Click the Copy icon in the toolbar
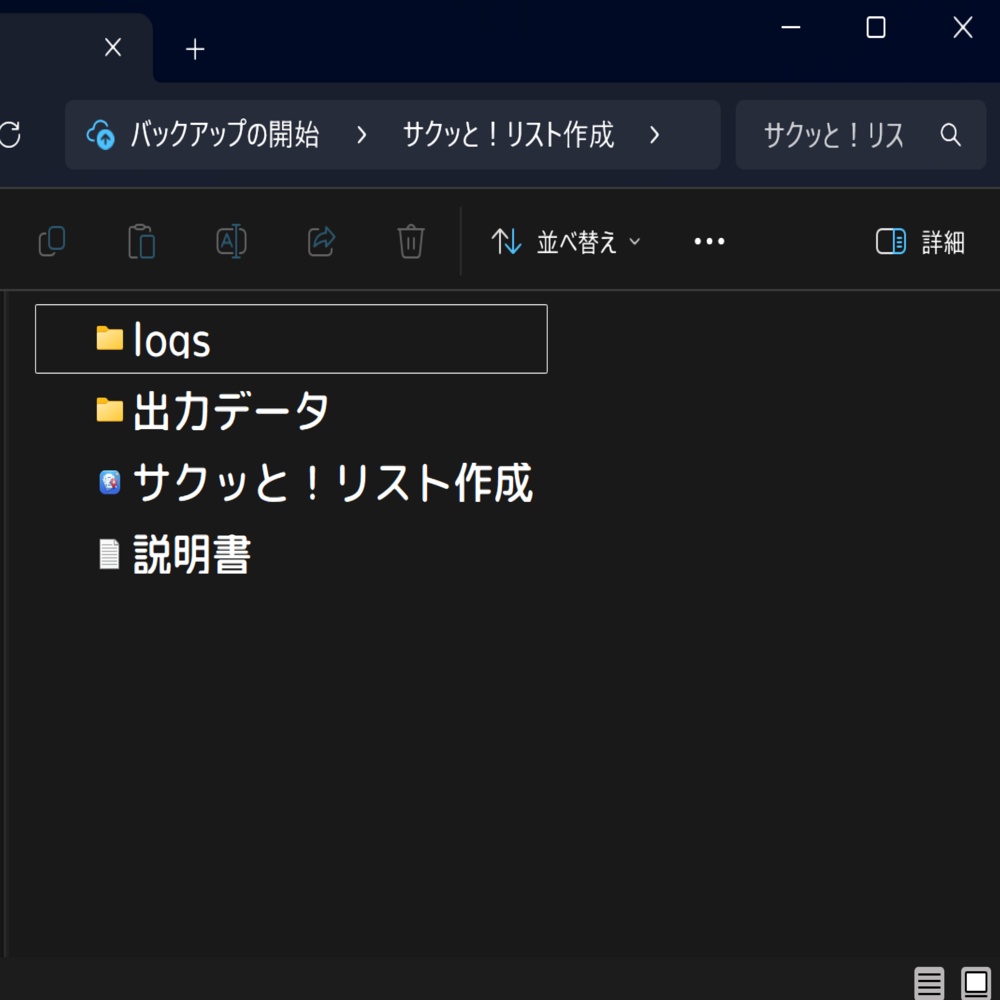The height and width of the screenshot is (1000, 1000). click(x=52, y=241)
